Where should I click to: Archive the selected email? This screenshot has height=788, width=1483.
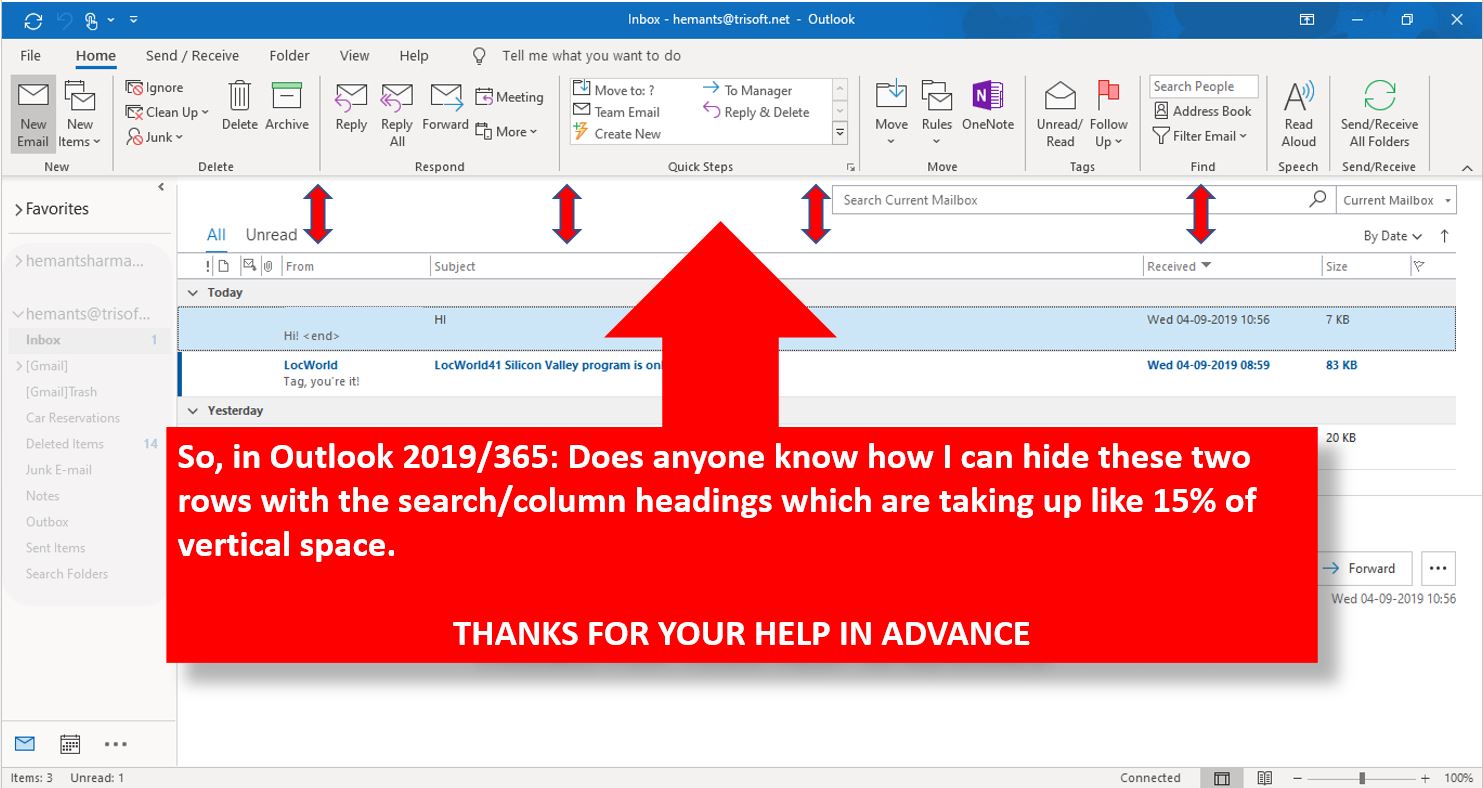click(x=287, y=105)
